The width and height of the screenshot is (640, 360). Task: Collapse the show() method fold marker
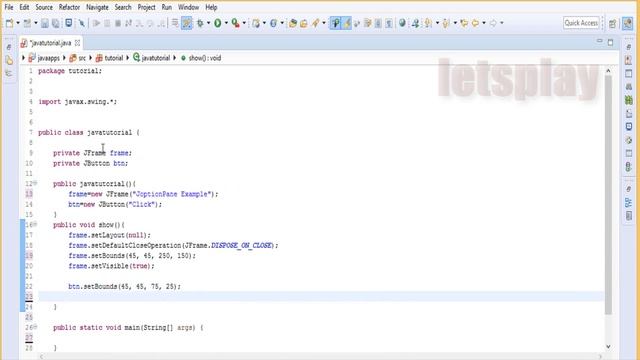click(x=35, y=224)
